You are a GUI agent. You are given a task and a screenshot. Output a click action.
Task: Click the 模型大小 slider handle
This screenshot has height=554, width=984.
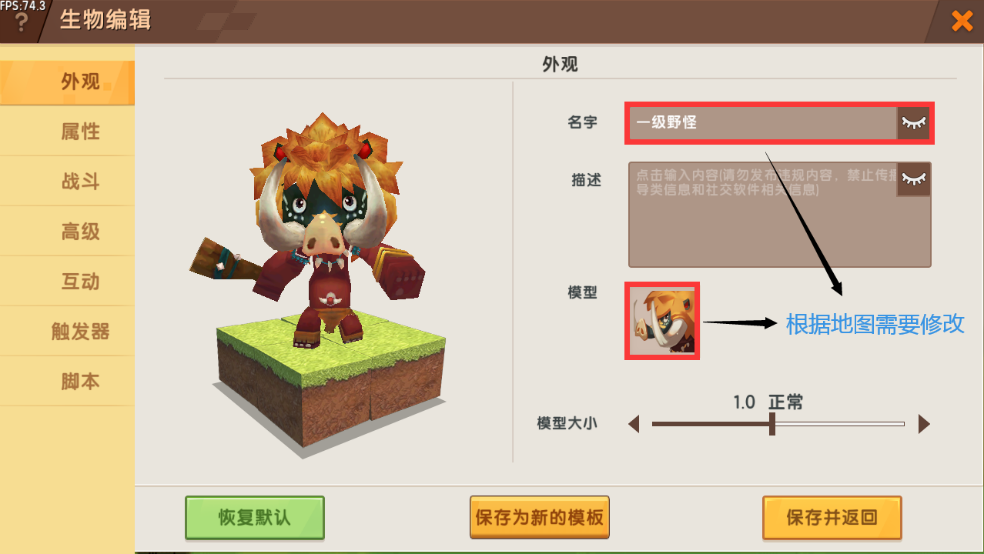click(772, 424)
